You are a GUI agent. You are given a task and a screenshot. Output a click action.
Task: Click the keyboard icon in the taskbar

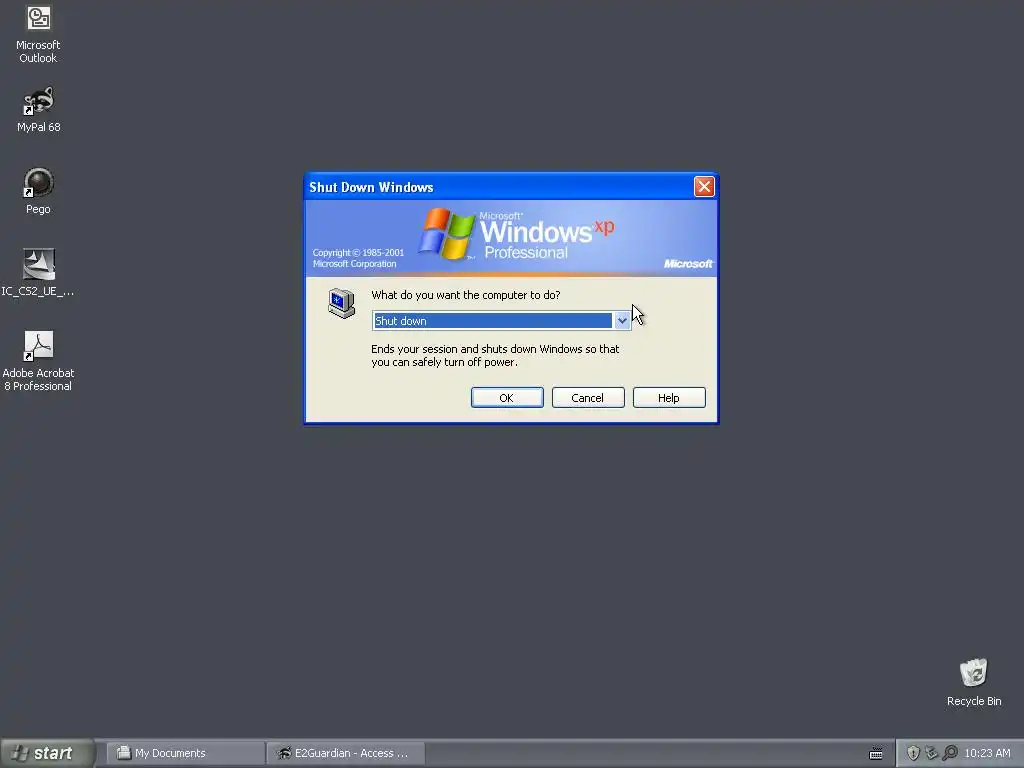[x=876, y=754]
